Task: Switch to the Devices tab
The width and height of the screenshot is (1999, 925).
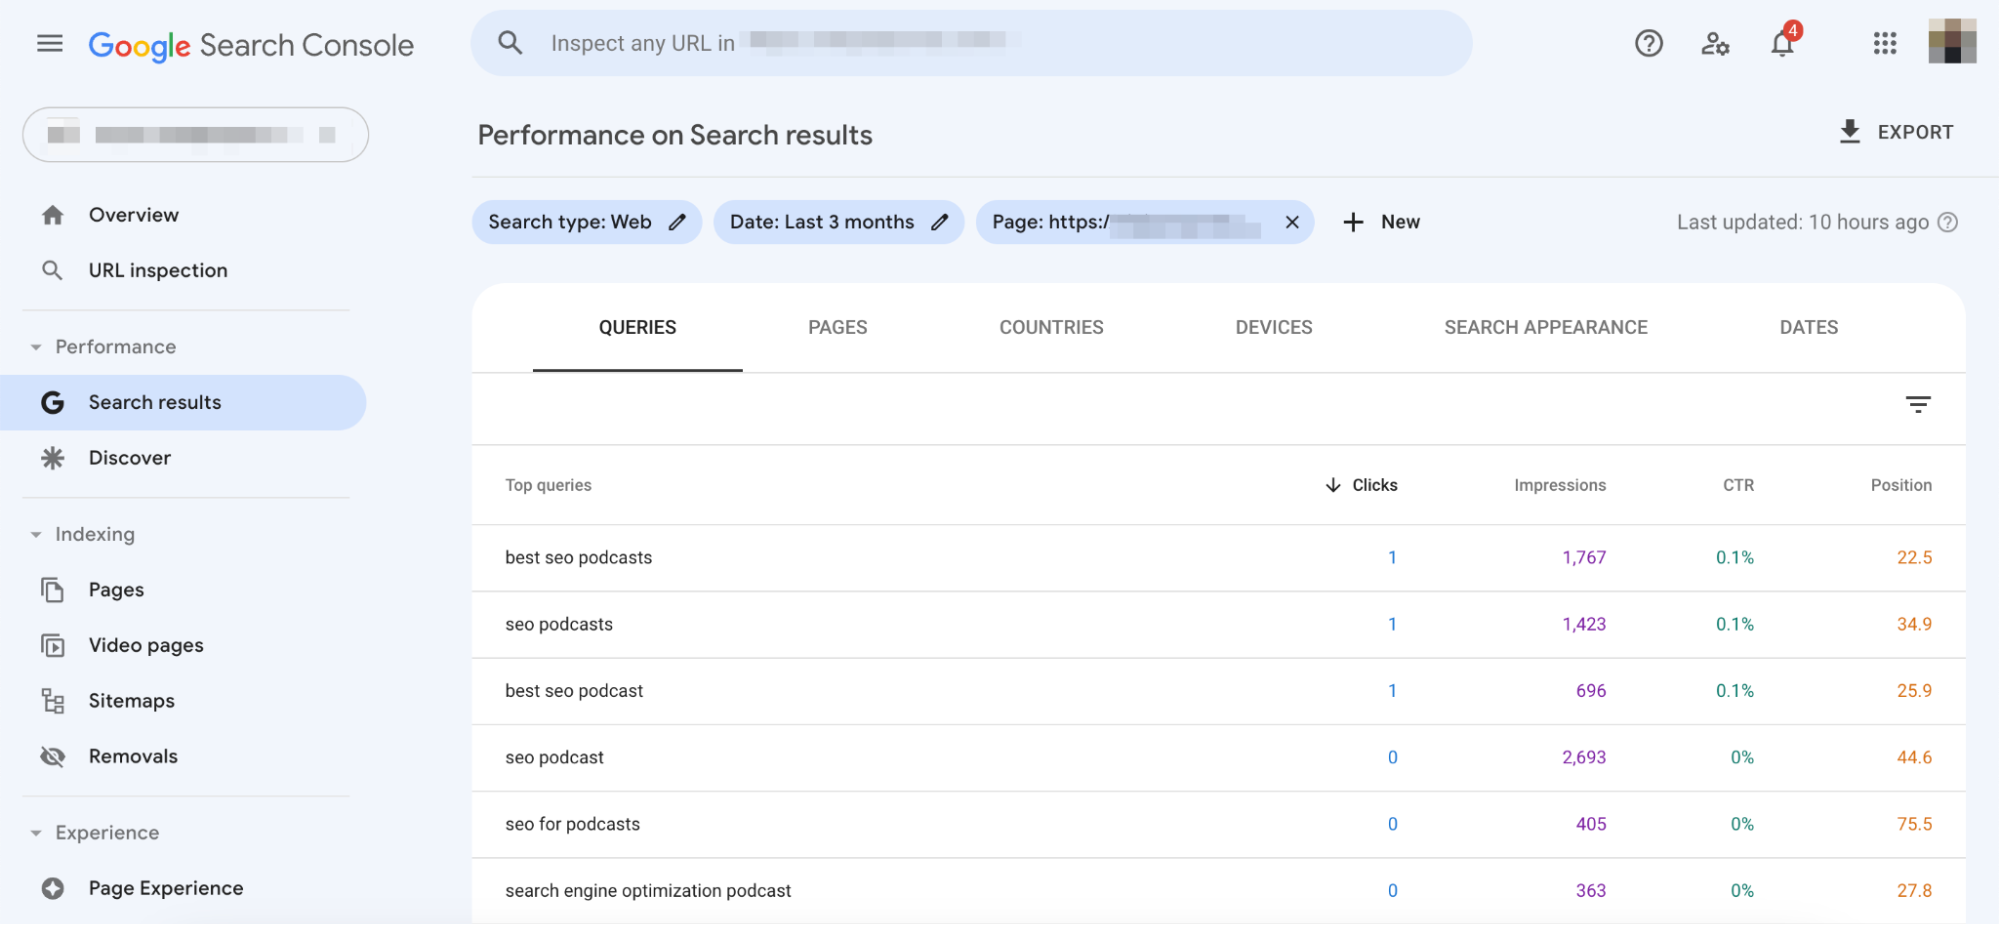Action: 1273,327
